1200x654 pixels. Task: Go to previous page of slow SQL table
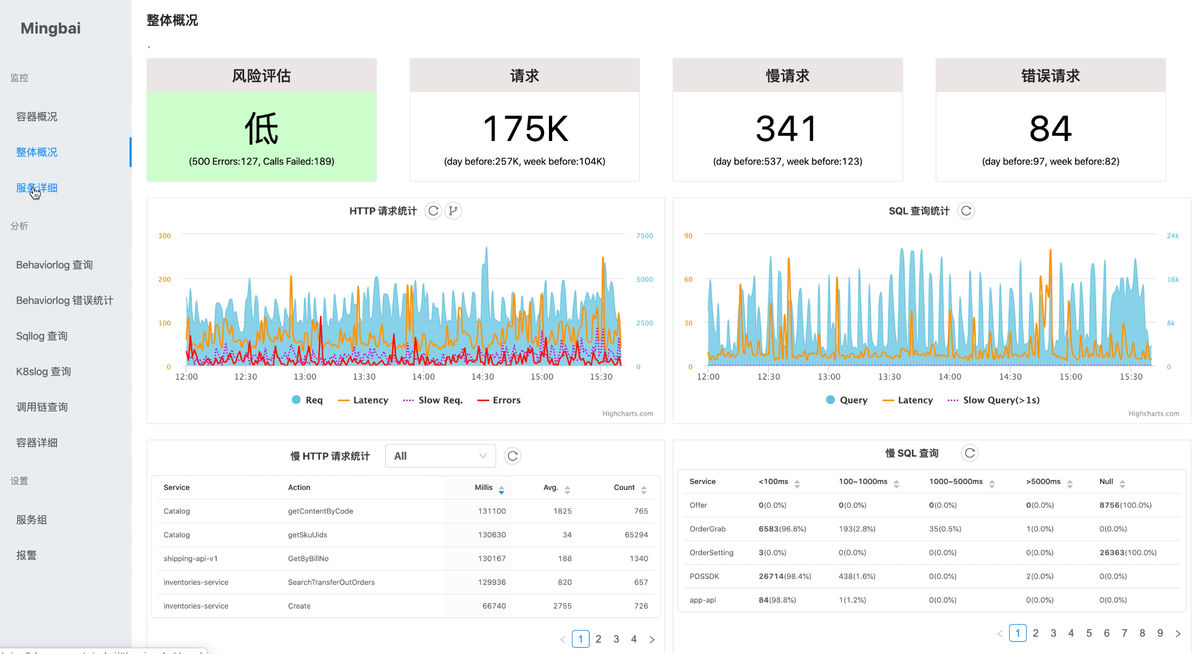[1000, 633]
